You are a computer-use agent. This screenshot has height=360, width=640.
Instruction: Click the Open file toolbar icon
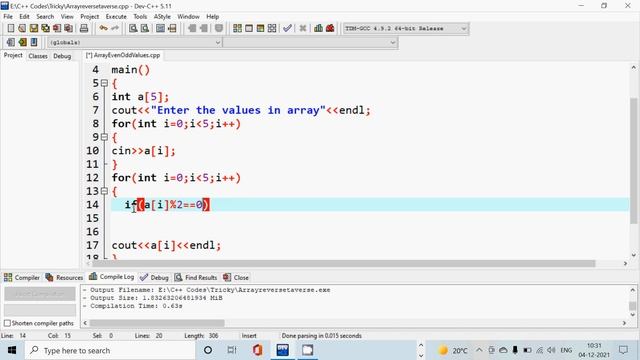tap(22, 28)
